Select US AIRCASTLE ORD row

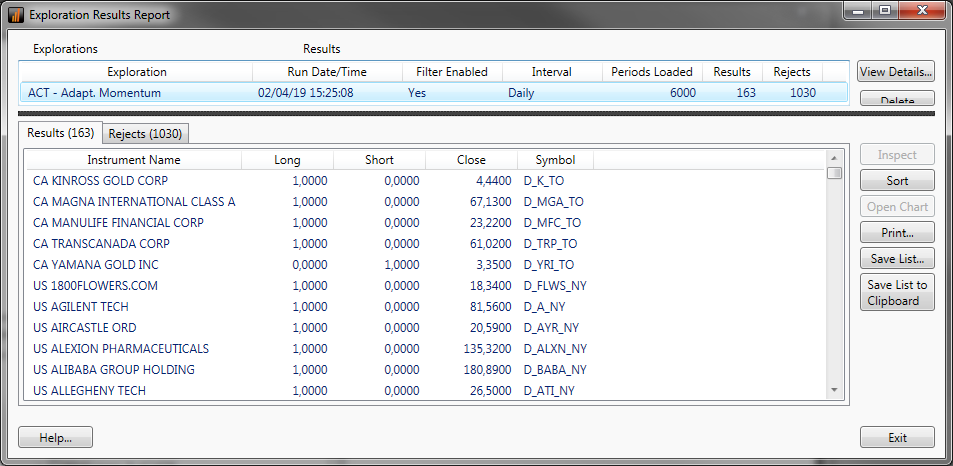pos(425,327)
